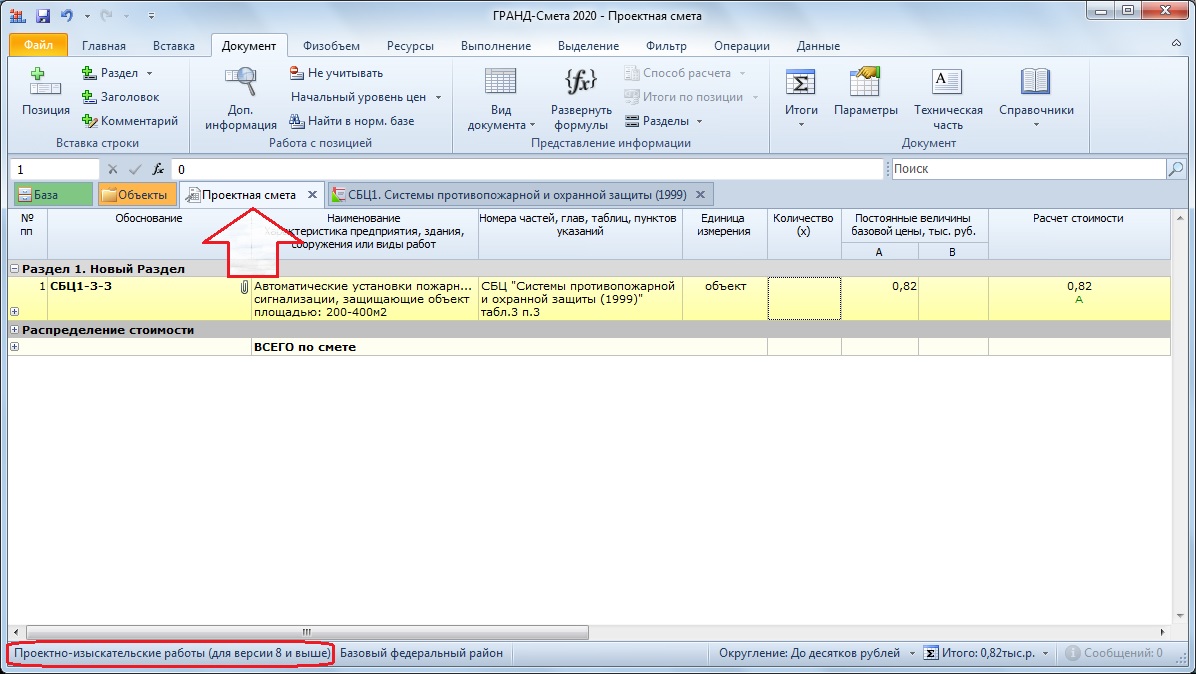The image size is (1196, 674).
Task: Expand Распределение стоимости section
Action: (14, 329)
